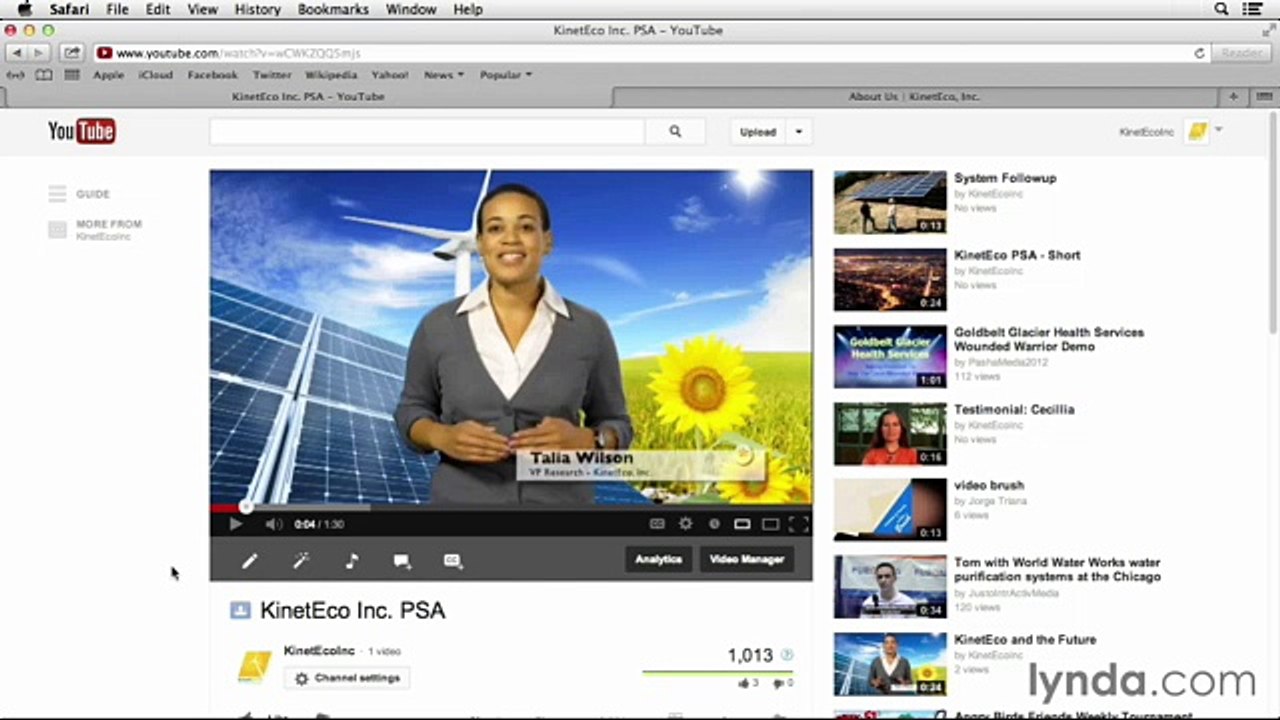Toggle captions in the player controls

(x=657, y=523)
